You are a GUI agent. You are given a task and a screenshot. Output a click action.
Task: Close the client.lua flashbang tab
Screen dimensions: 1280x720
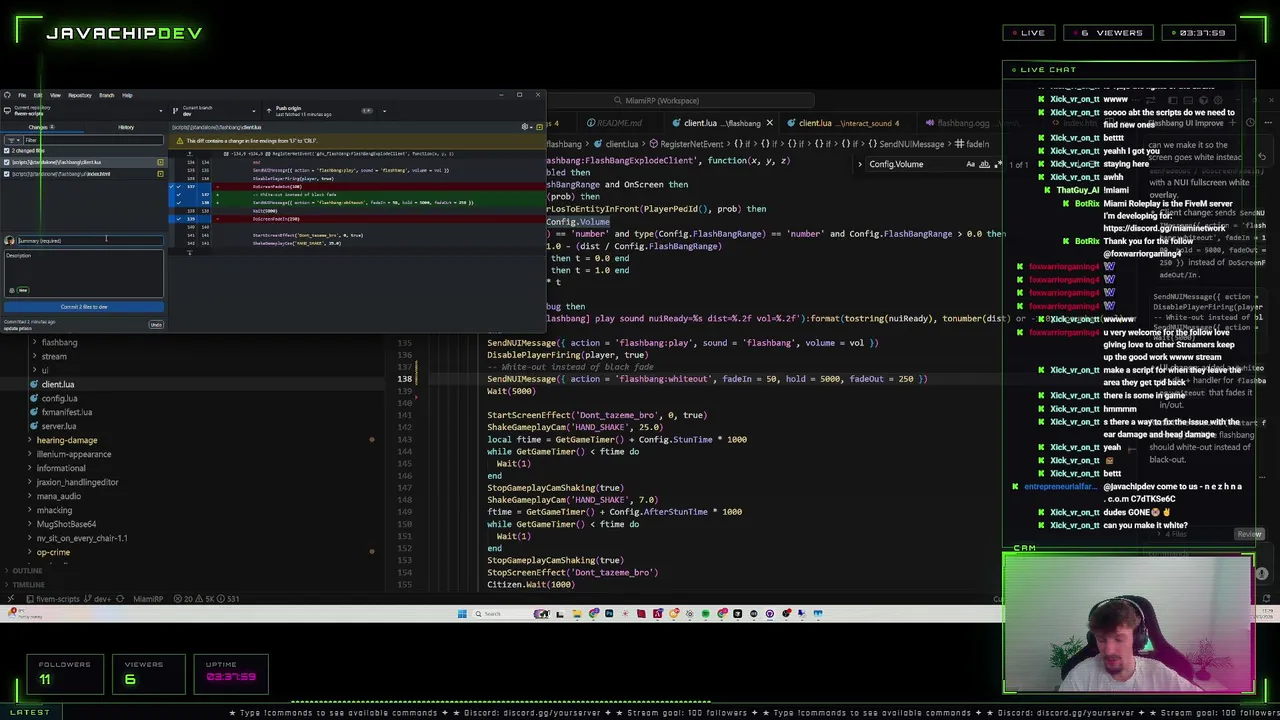click(769, 123)
